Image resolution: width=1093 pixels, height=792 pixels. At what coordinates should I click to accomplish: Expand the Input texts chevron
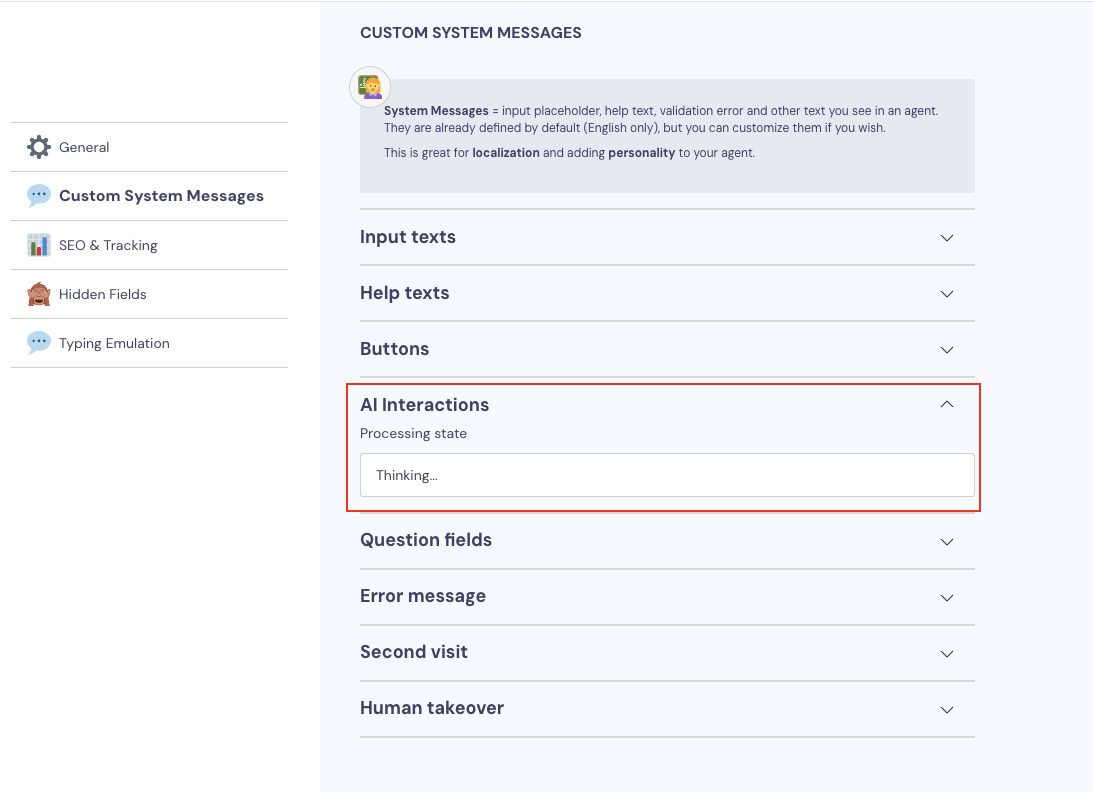[x=947, y=238]
